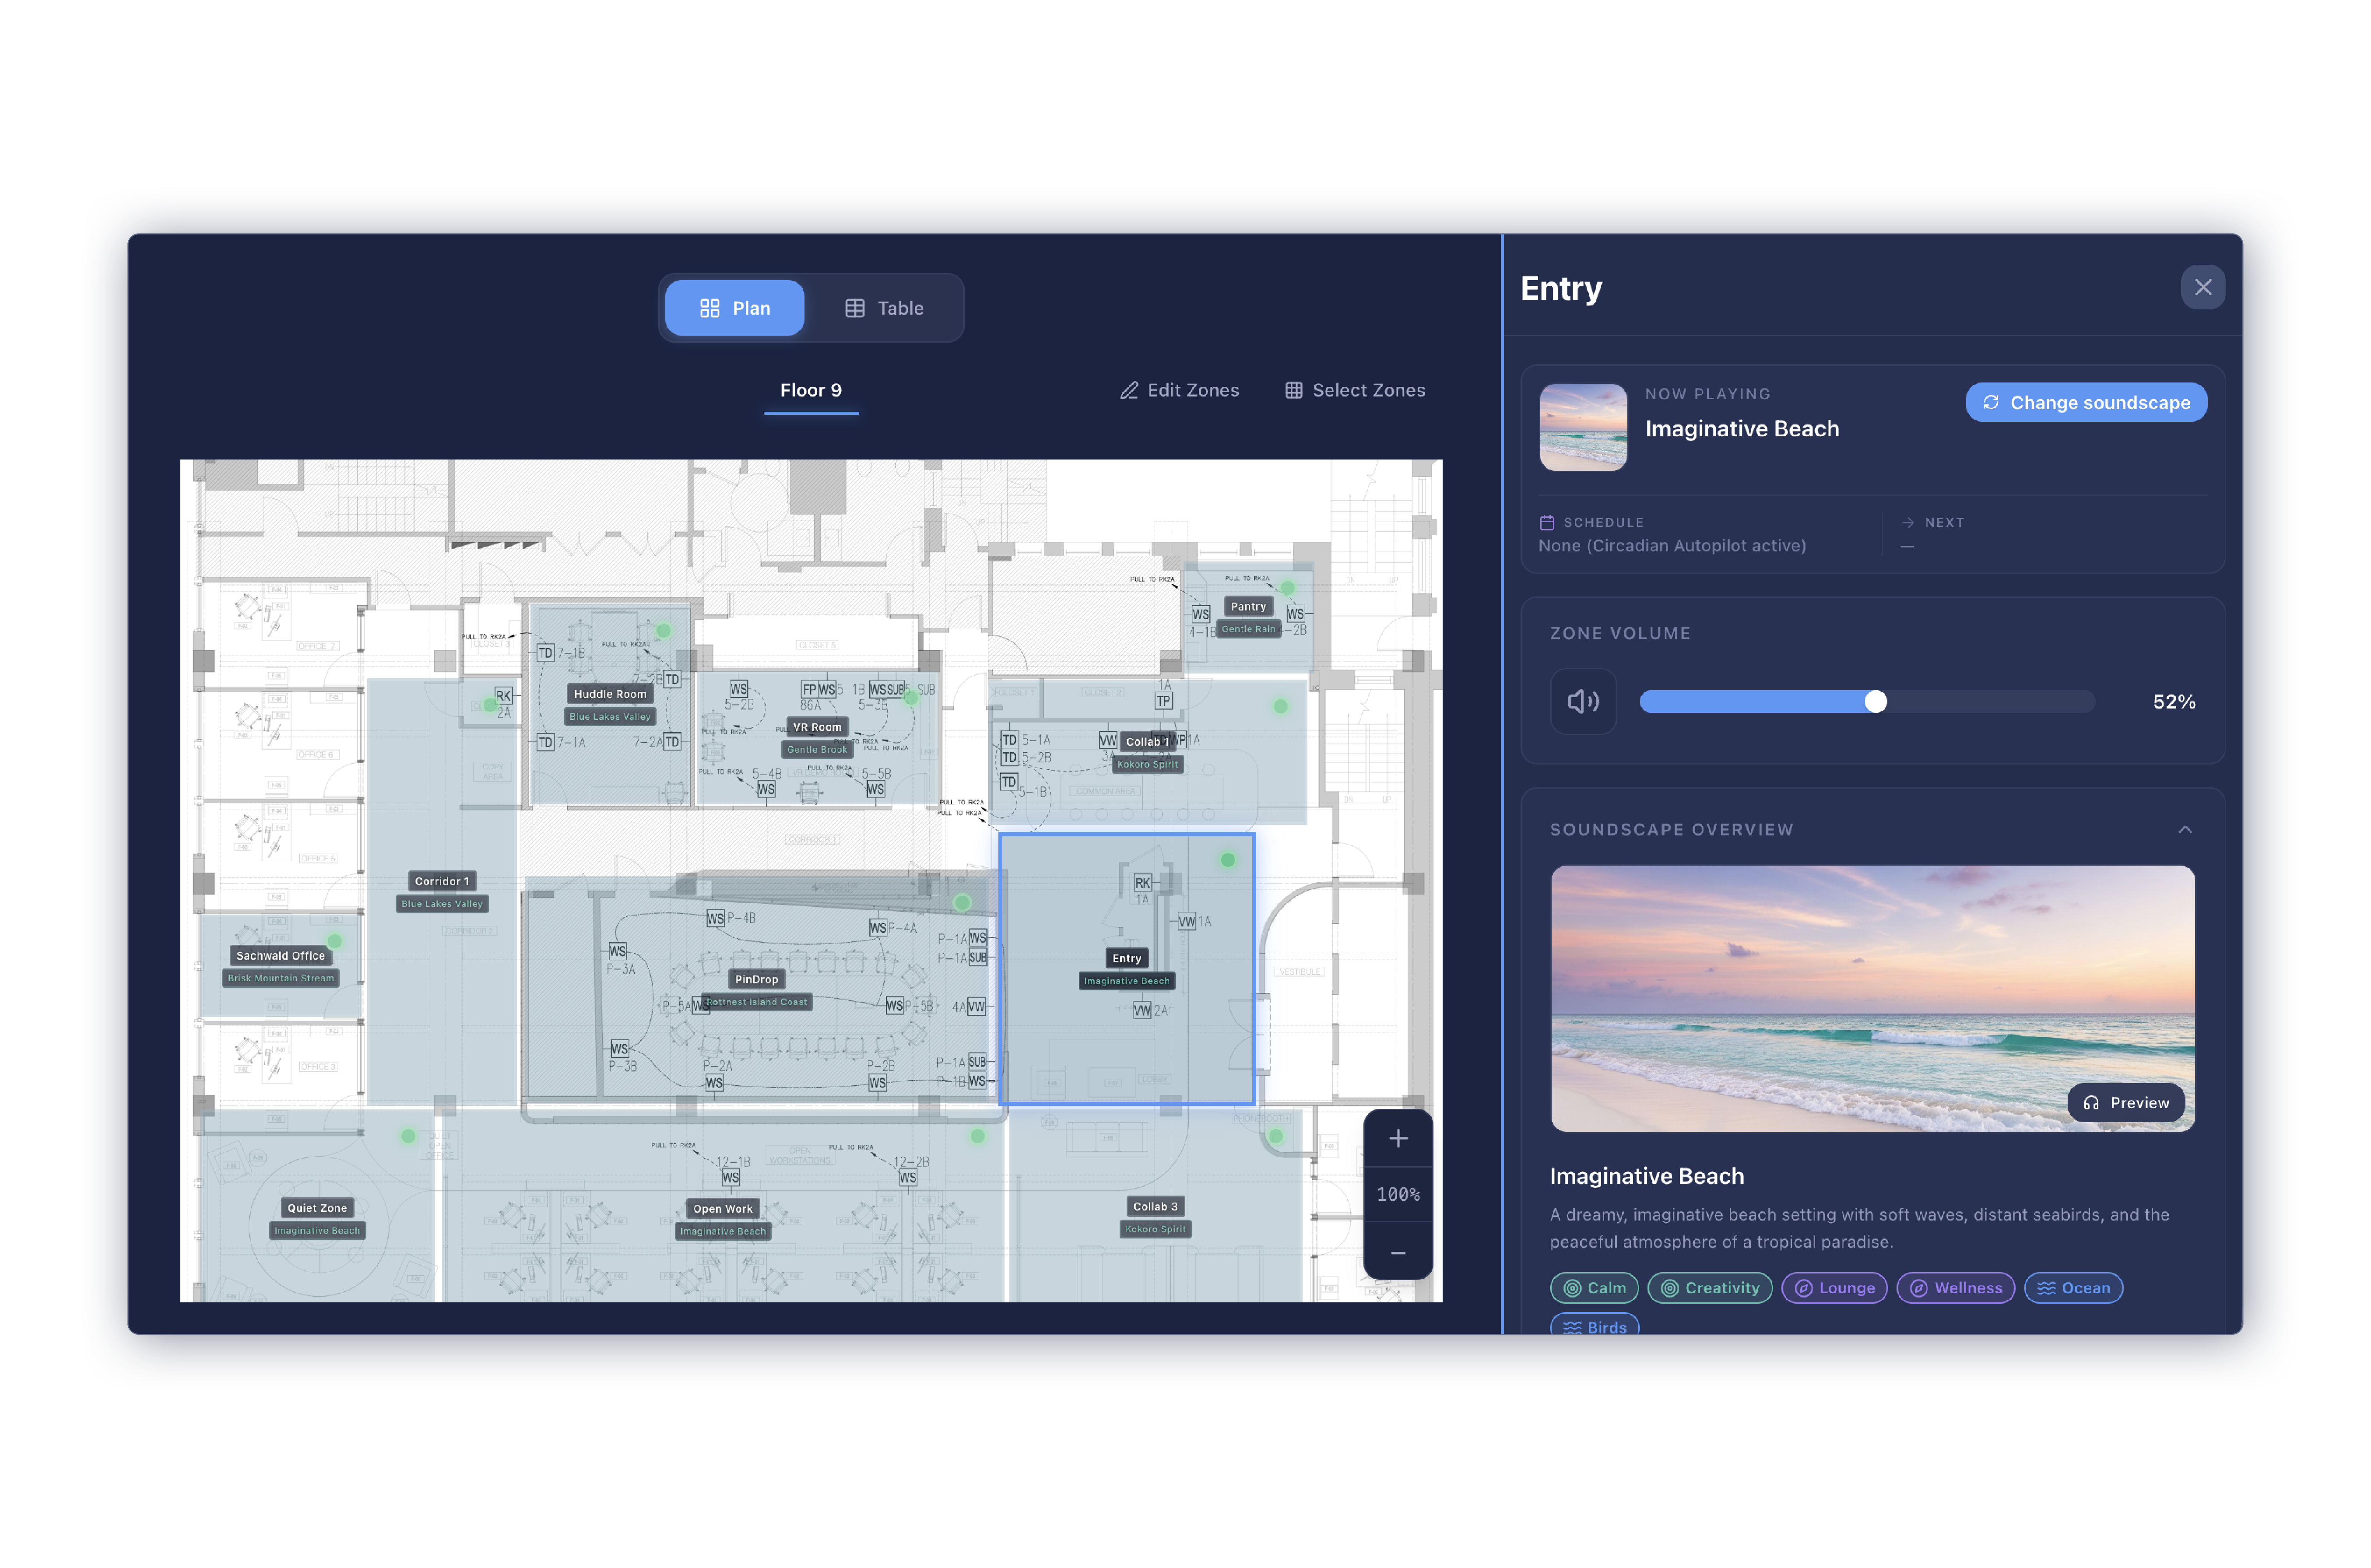Zoom out with the minus button
Screen dimensions: 2371x1568
point(1398,1253)
